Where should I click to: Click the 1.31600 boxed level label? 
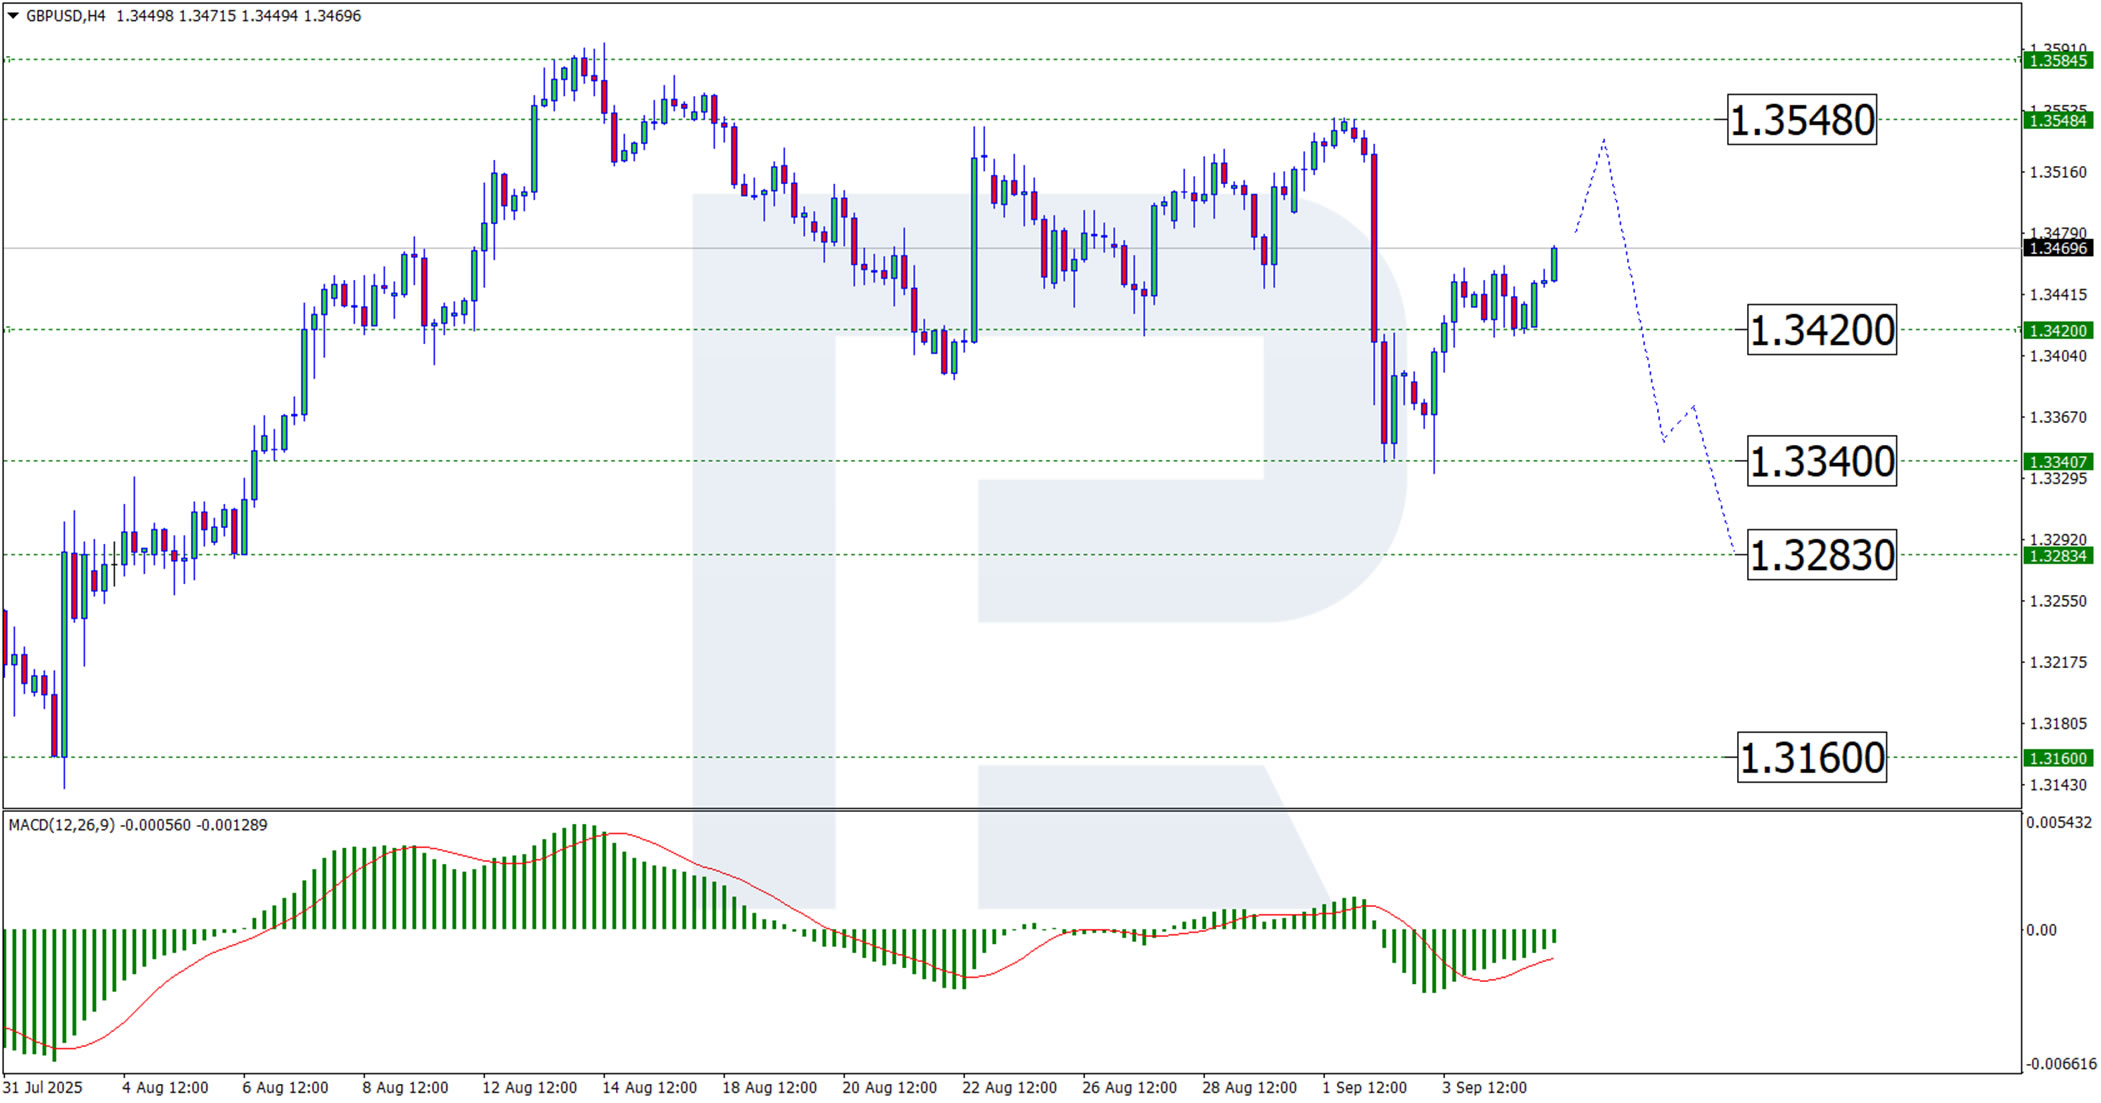[x=1811, y=758]
